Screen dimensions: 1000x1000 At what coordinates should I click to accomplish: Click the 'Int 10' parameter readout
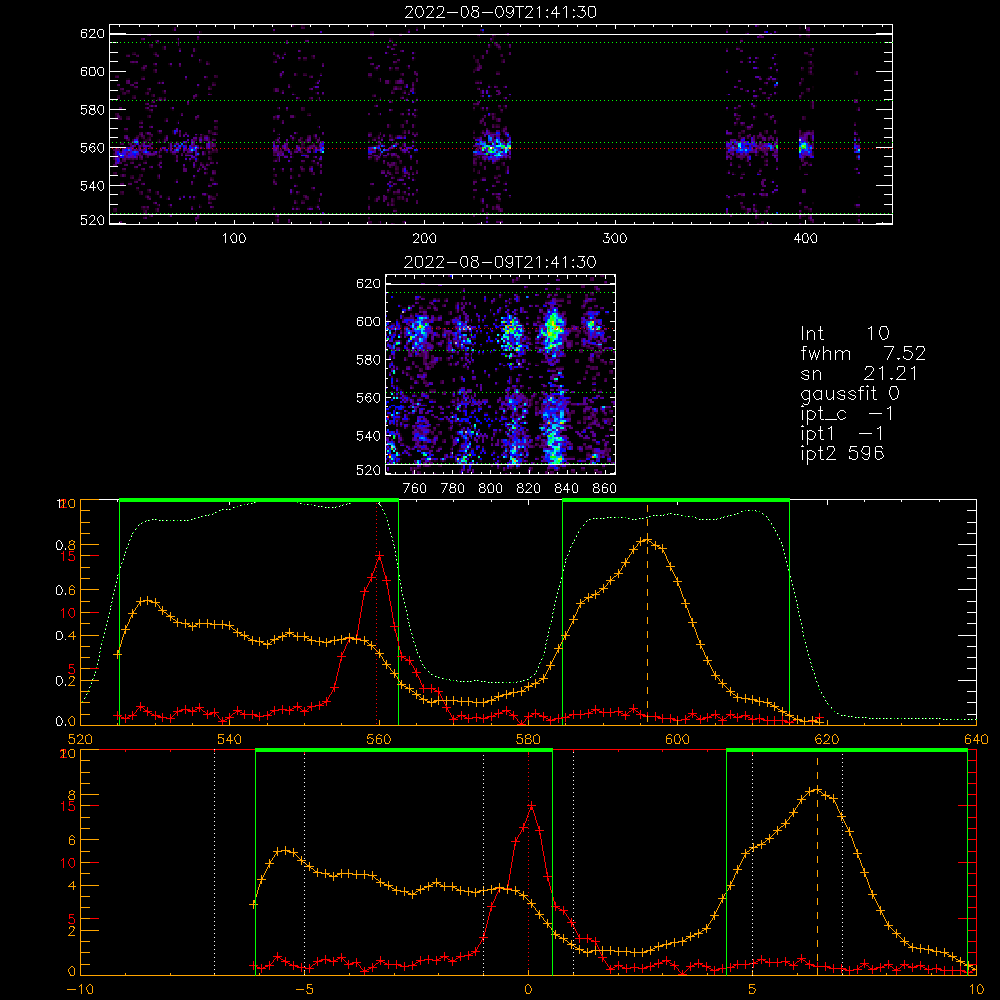point(844,333)
